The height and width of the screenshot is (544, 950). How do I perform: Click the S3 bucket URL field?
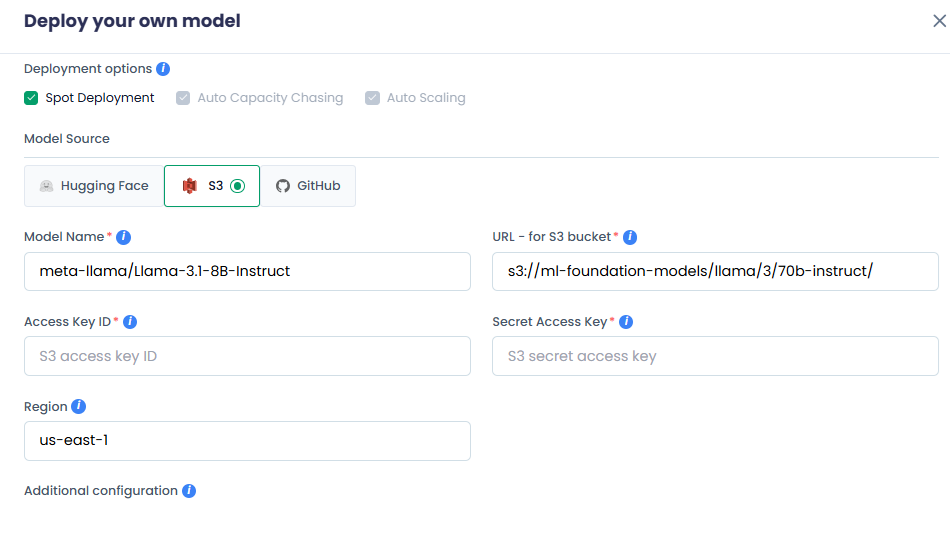[x=715, y=271]
